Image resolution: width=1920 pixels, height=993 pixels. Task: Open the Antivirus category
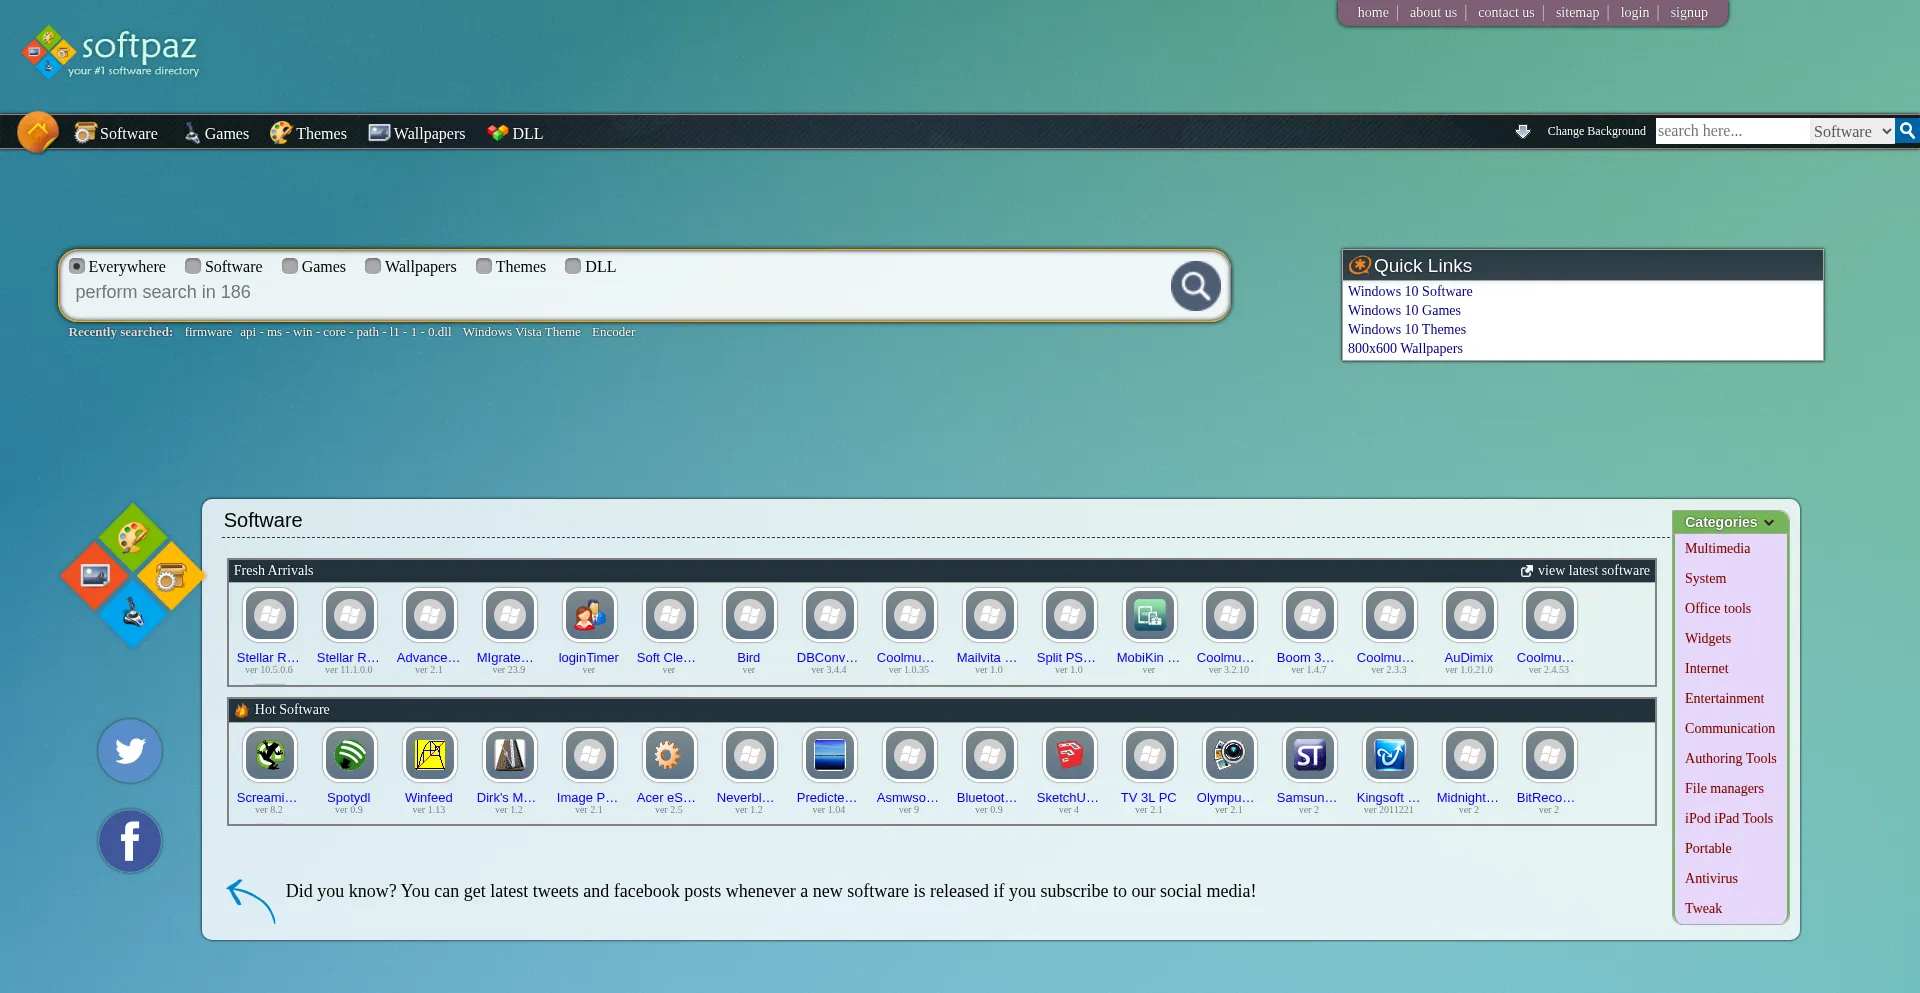click(x=1711, y=878)
